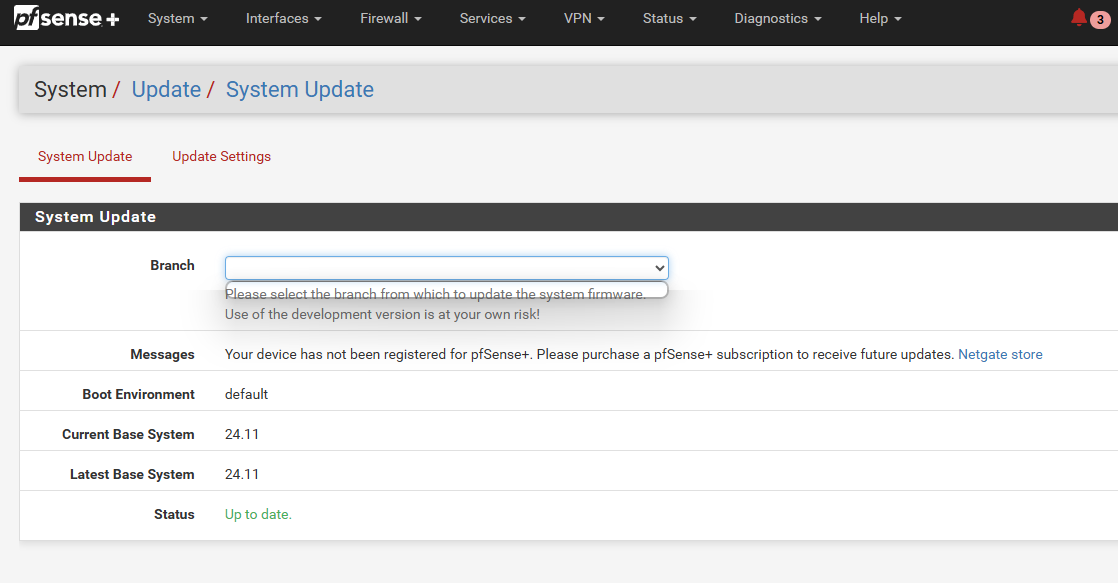The height and width of the screenshot is (583, 1118).
Task: Open the Status menu
Action: pos(670,19)
